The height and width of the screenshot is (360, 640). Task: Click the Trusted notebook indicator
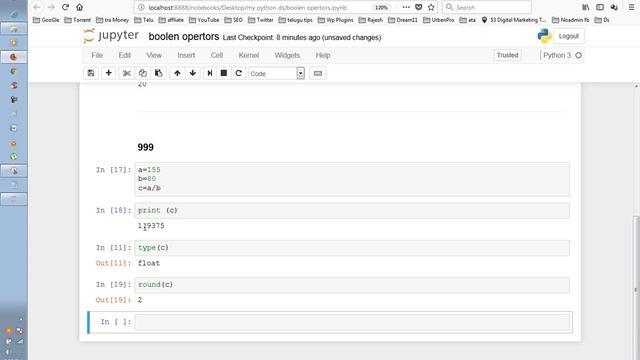(507, 55)
